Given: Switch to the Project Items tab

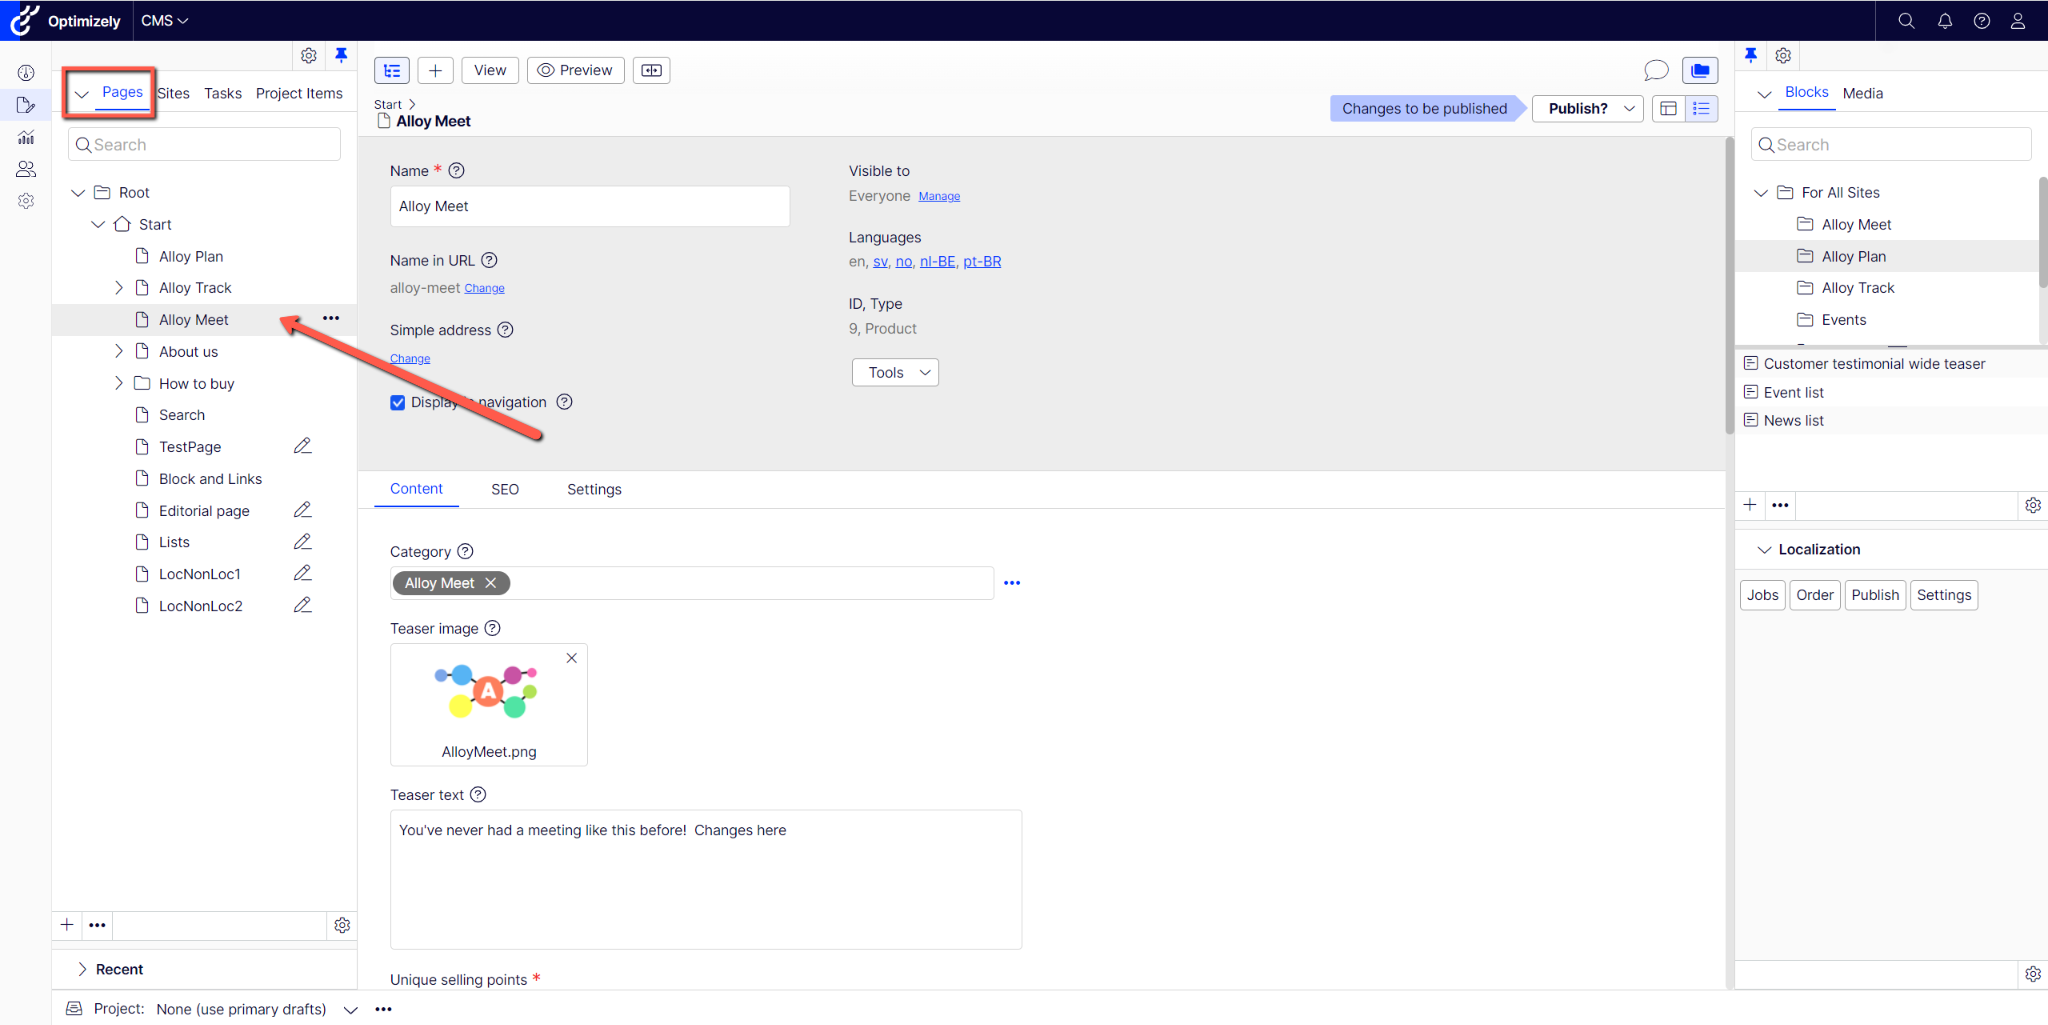Looking at the screenshot, I should [x=299, y=93].
